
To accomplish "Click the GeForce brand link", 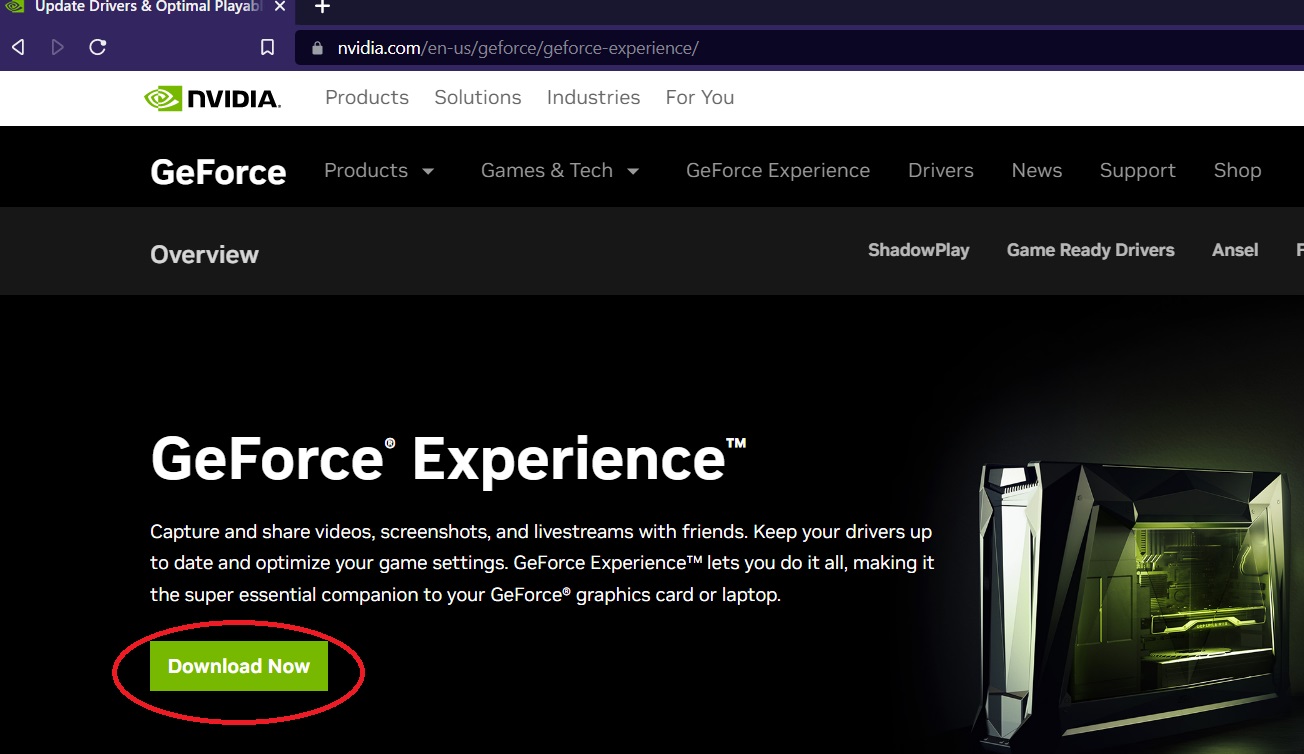I will click(218, 172).
